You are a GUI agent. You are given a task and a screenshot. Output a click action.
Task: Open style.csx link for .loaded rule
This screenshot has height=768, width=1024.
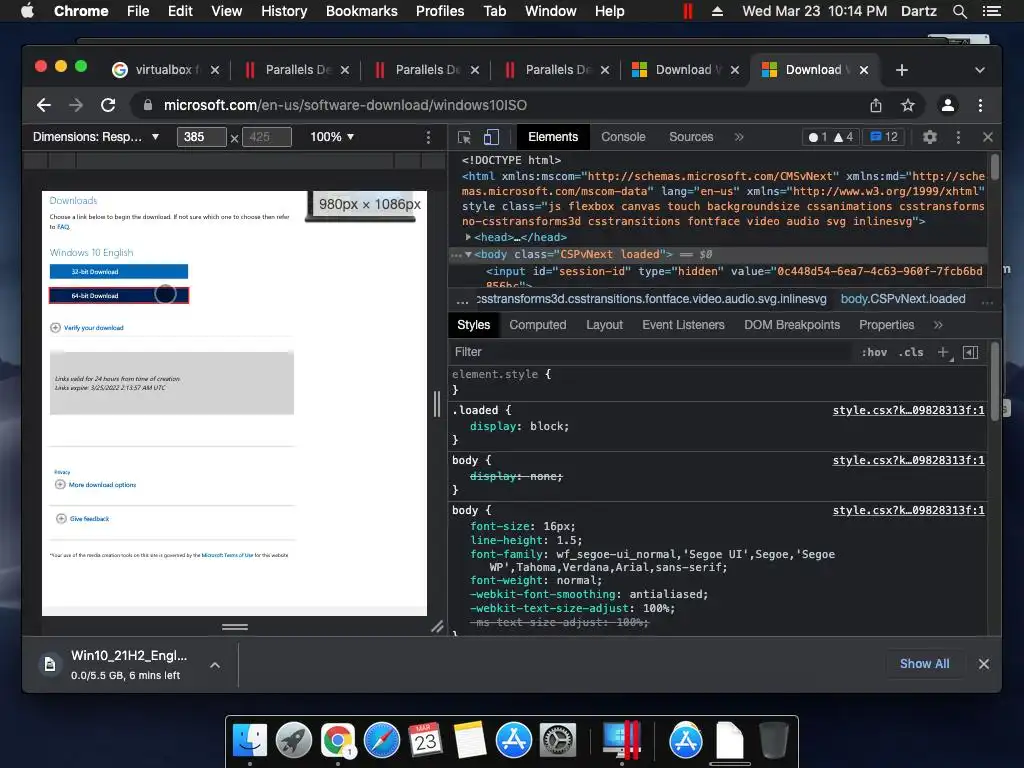point(908,410)
